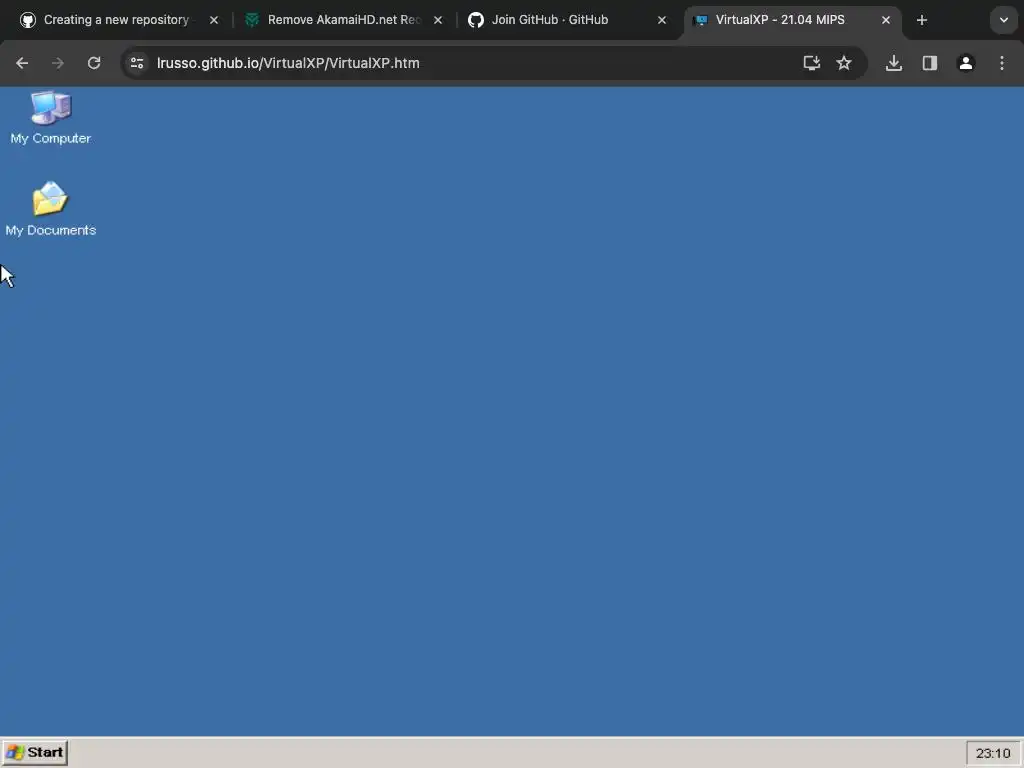Close the Creating a new repository tab
The image size is (1024, 768).
pyautogui.click(x=214, y=20)
